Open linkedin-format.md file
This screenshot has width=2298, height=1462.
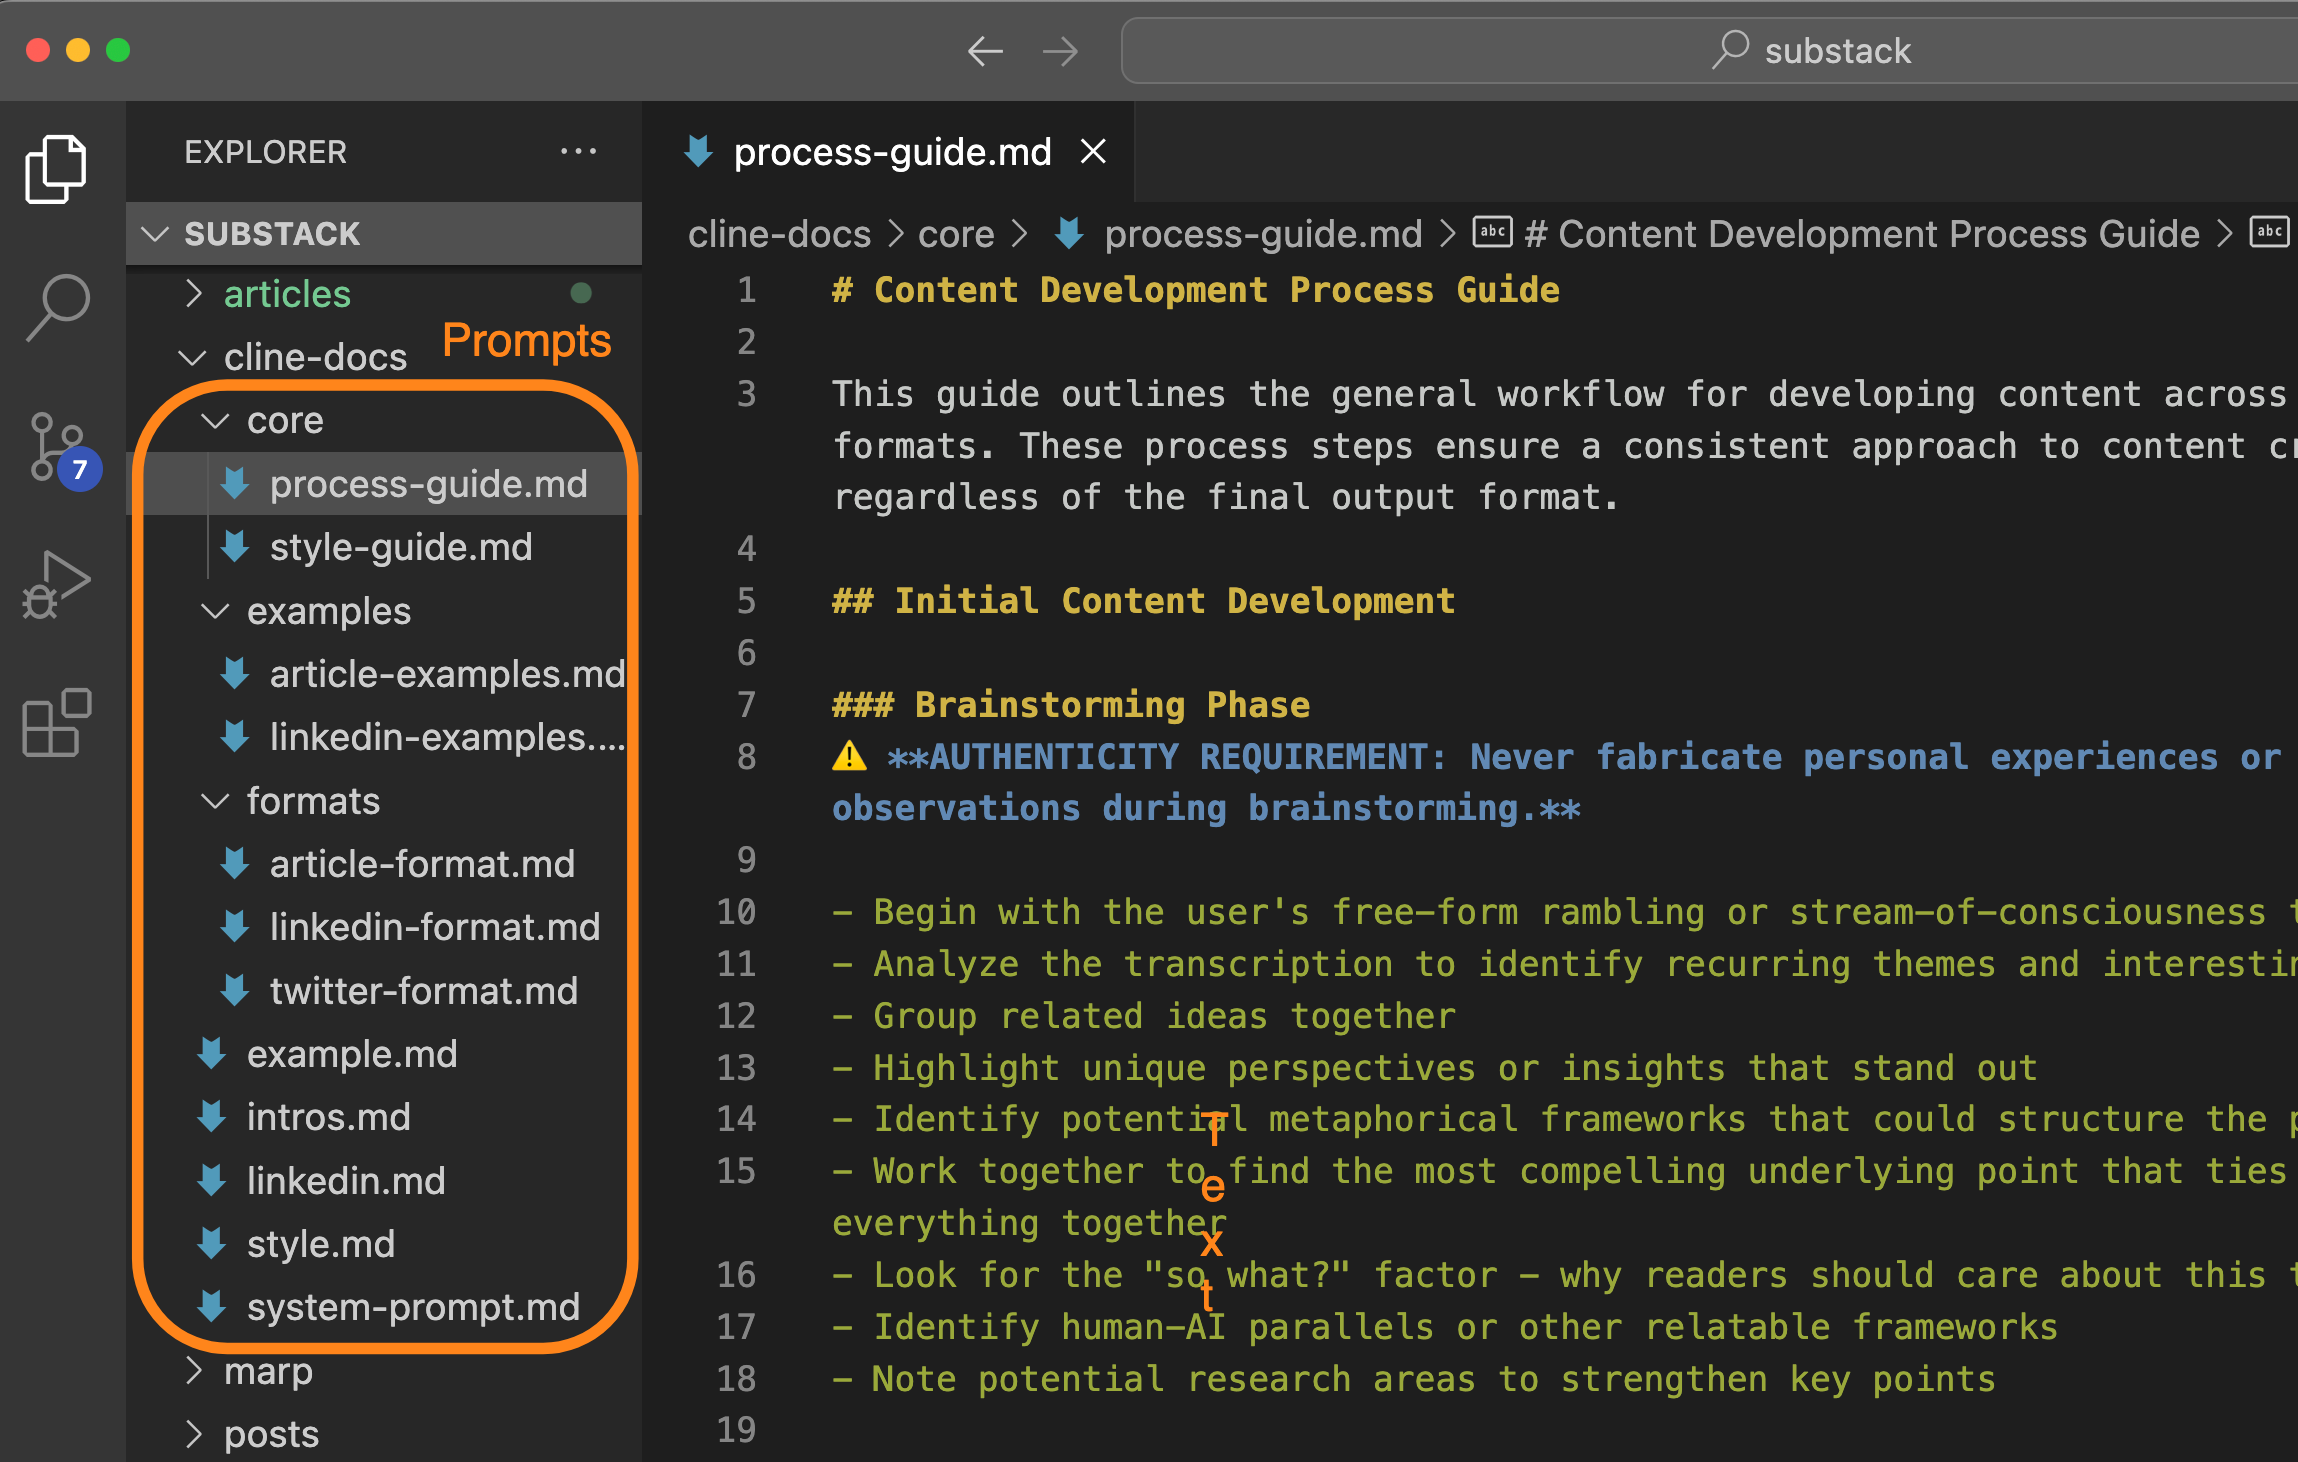coord(384,927)
